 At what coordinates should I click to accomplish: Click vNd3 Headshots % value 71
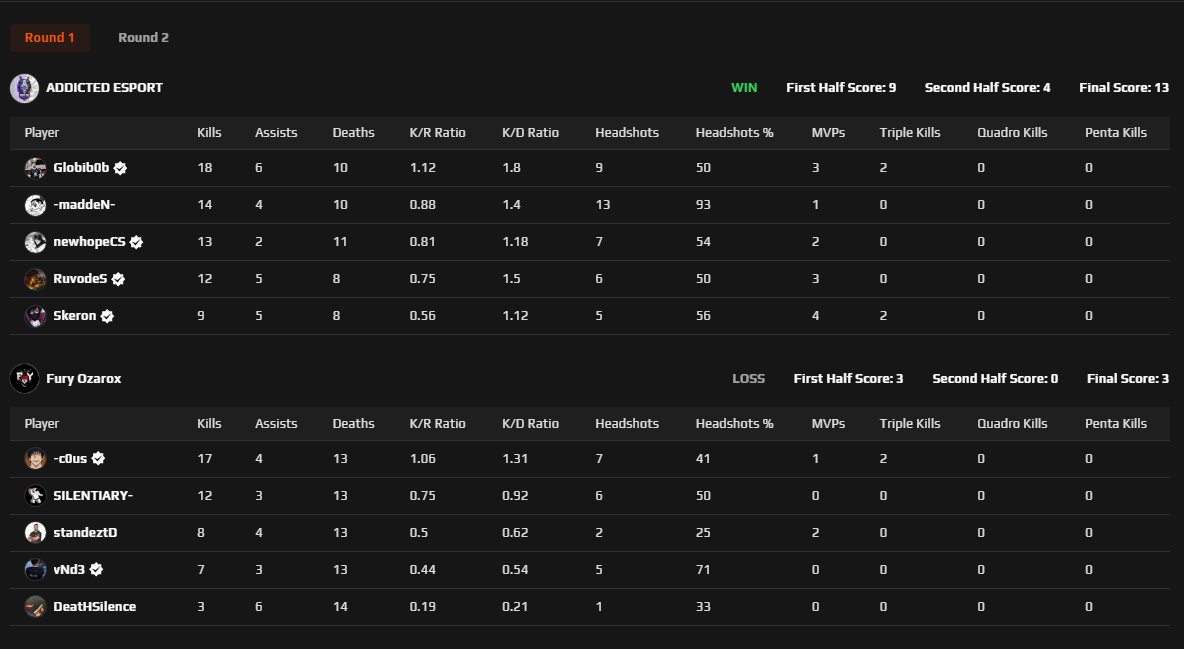coord(703,570)
